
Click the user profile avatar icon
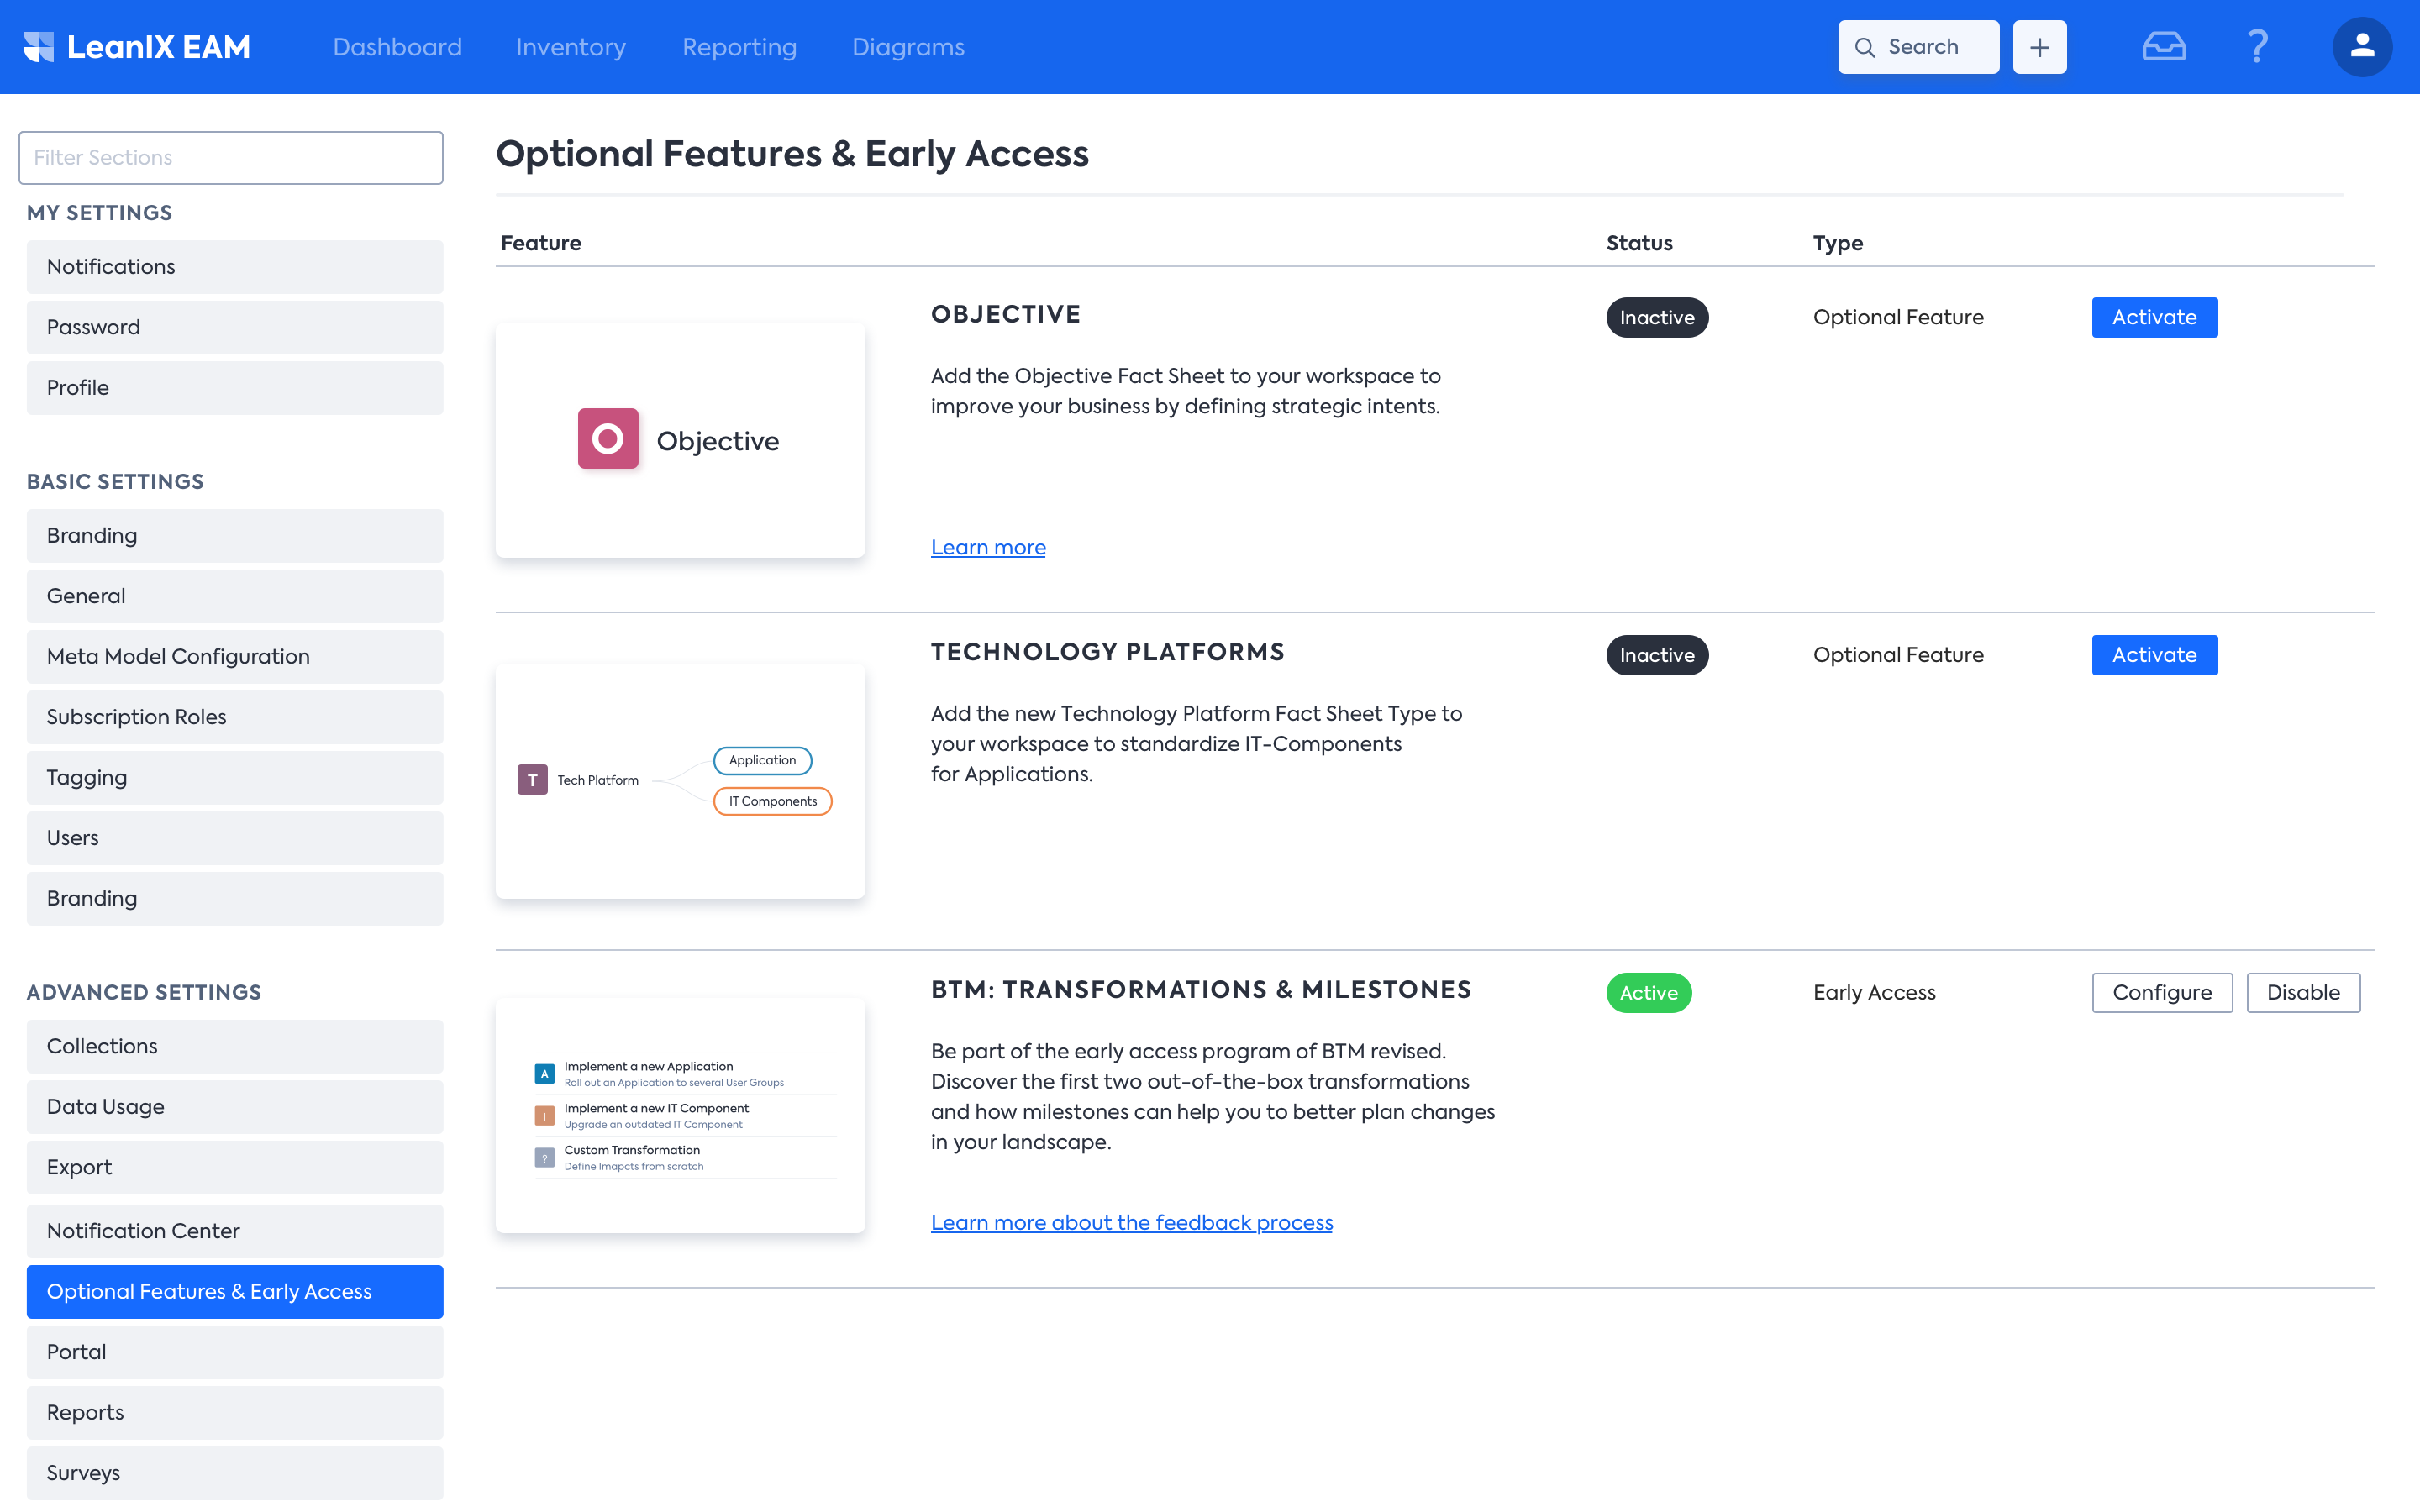pyautogui.click(x=2363, y=47)
